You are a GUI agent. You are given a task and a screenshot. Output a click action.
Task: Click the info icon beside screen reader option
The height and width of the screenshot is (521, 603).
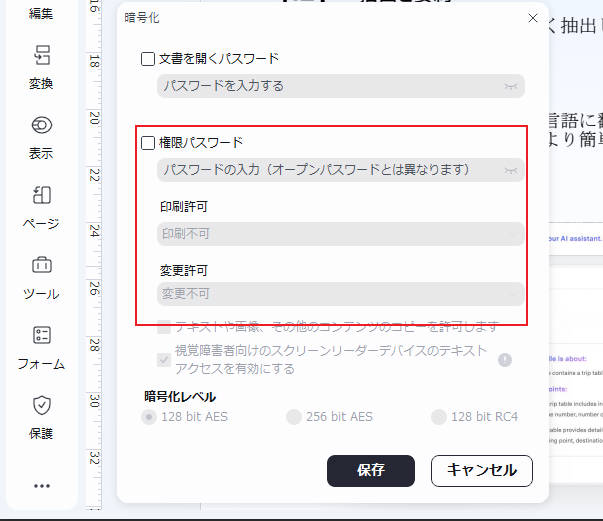coord(505,360)
